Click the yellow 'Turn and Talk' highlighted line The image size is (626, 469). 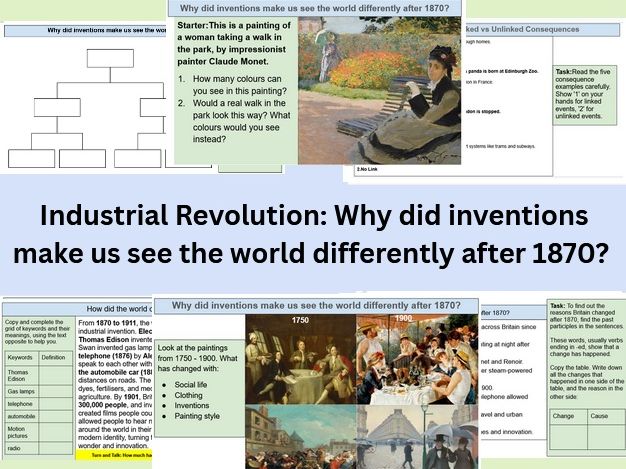(114, 455)
